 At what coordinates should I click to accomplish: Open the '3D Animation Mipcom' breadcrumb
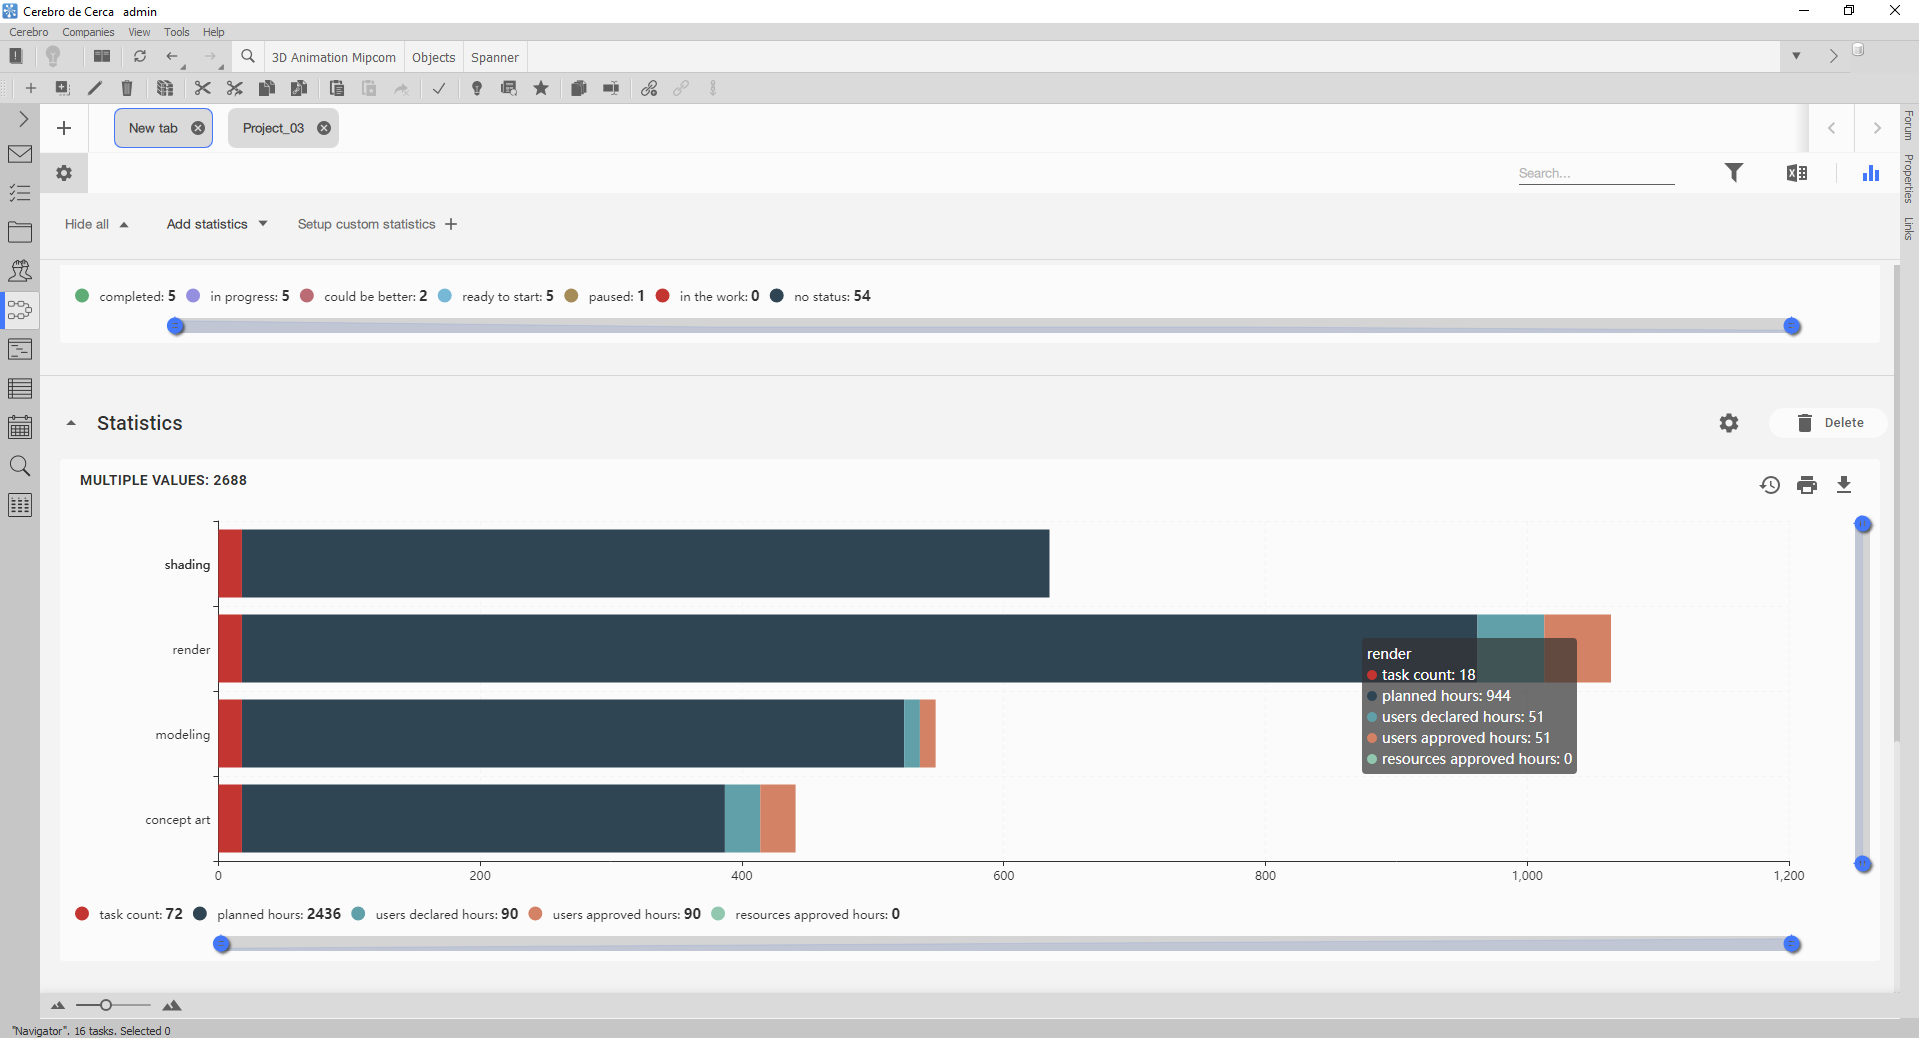(334, 57)
